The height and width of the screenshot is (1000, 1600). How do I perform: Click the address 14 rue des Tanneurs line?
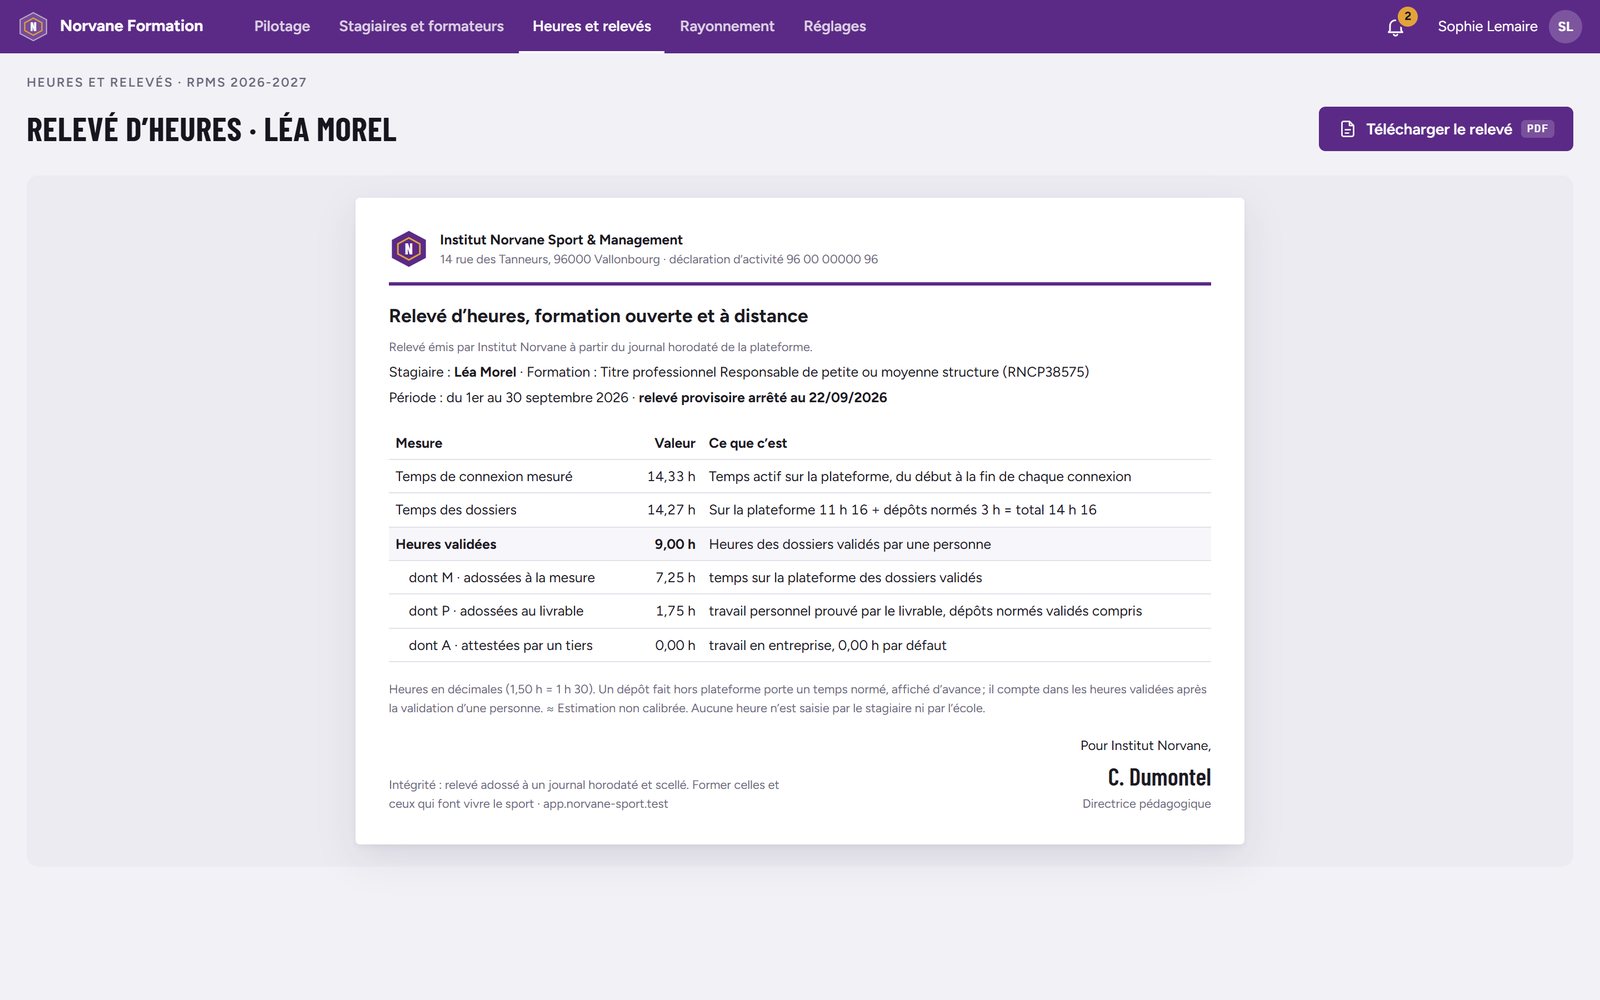coord(659,259)
